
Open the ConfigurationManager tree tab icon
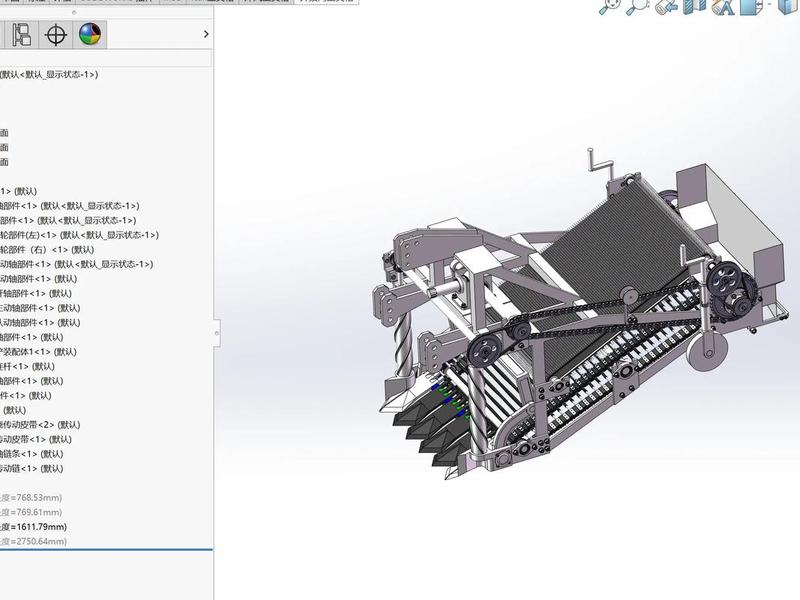click(x=21, y=35)
